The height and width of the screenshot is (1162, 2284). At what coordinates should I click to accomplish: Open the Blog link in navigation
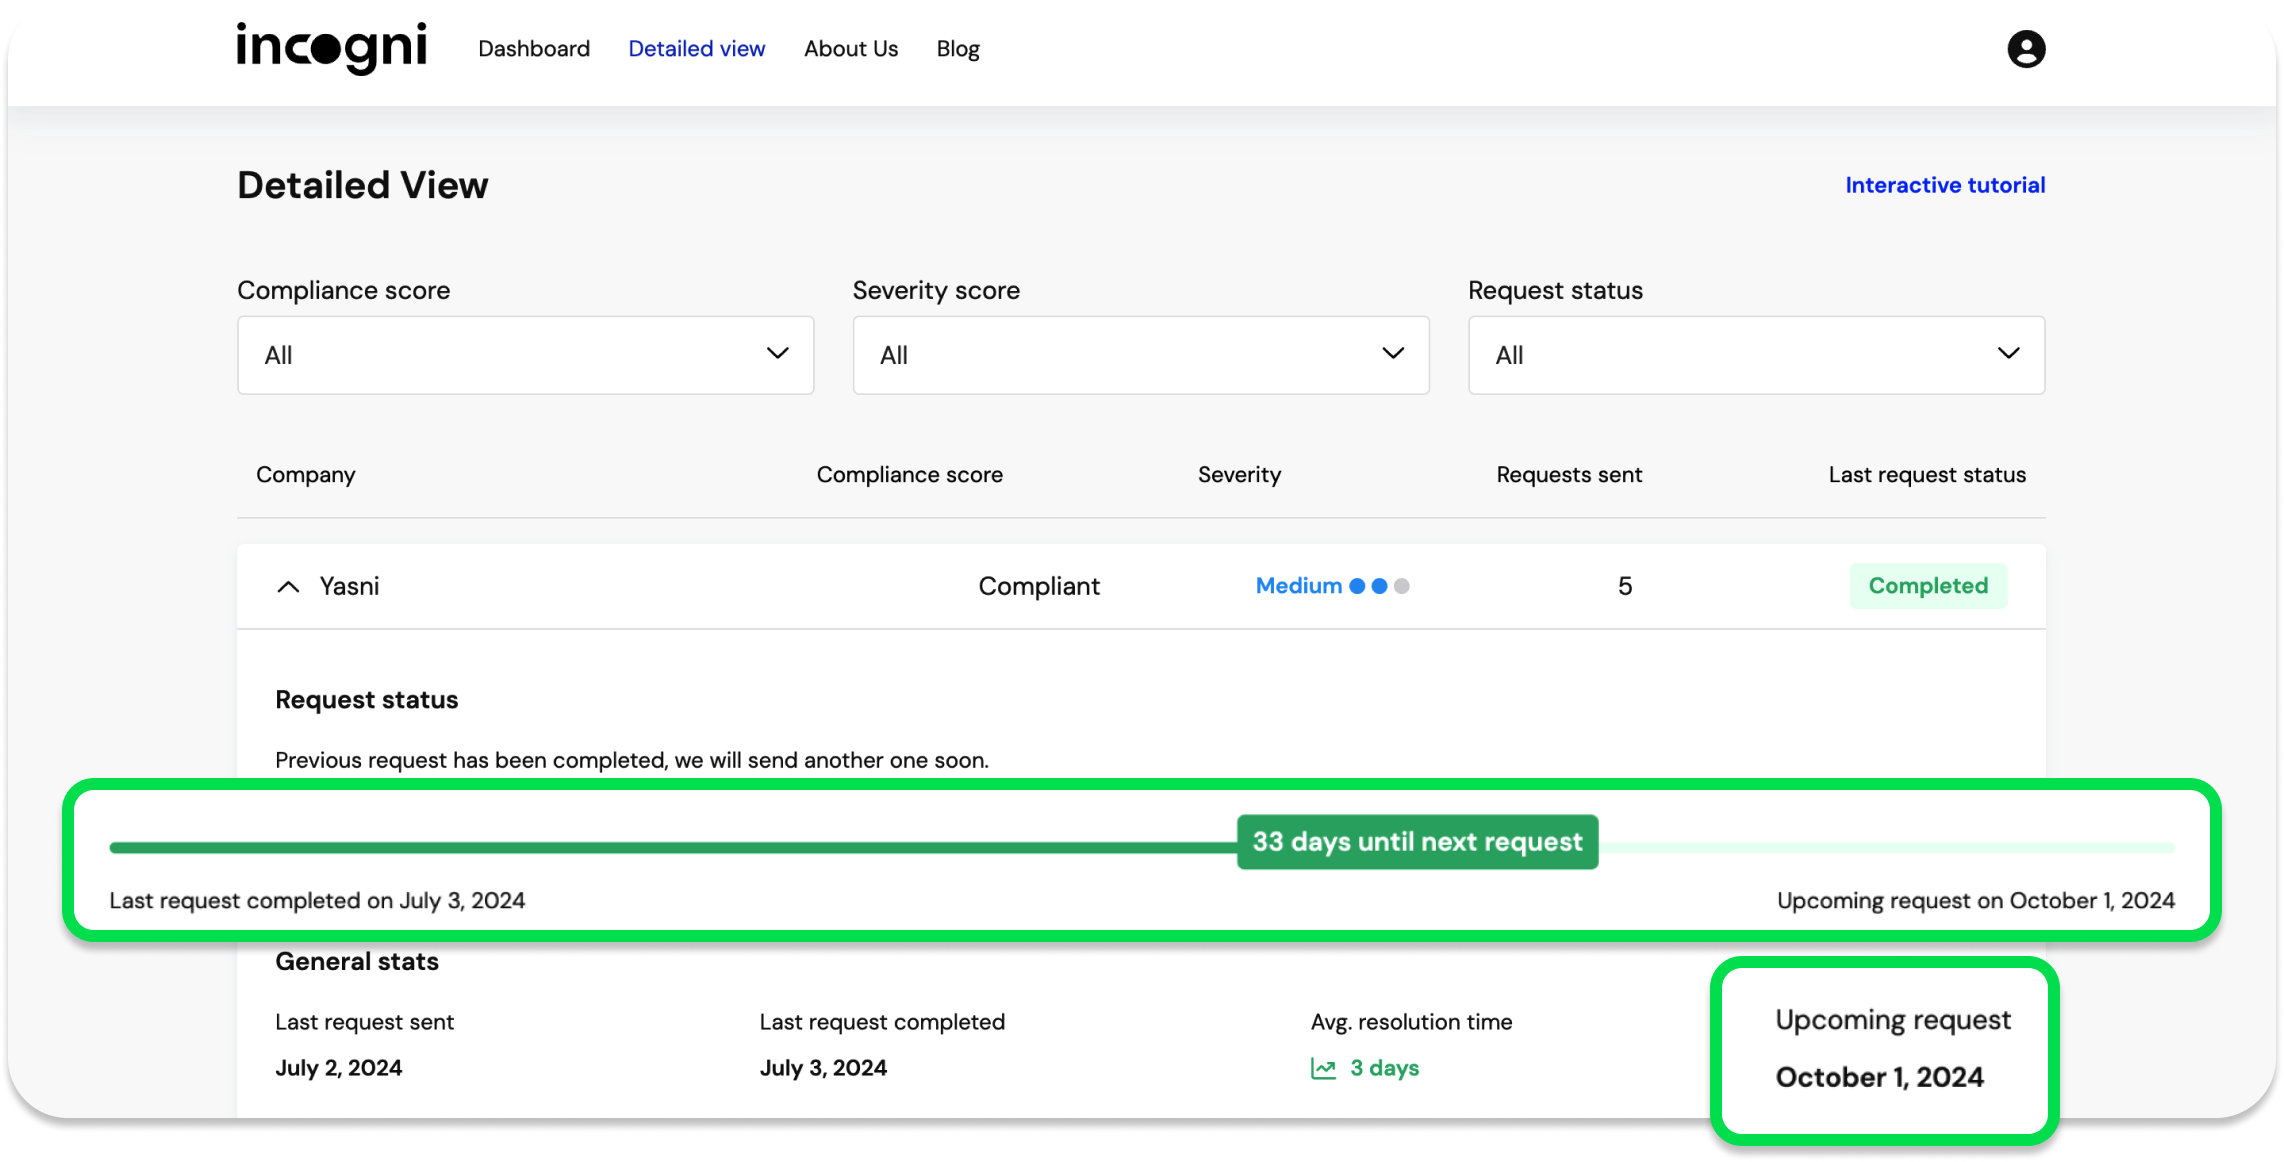click(957, 49)
